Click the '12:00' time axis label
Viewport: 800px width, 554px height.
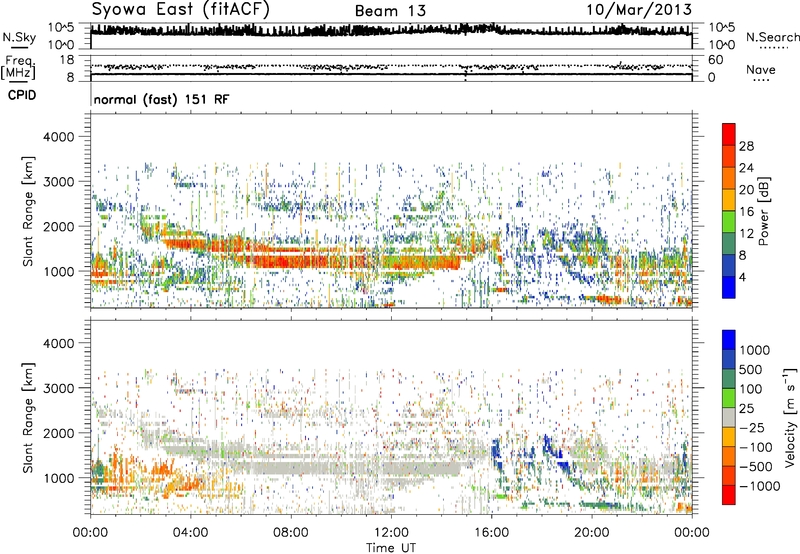pos(391,533)
